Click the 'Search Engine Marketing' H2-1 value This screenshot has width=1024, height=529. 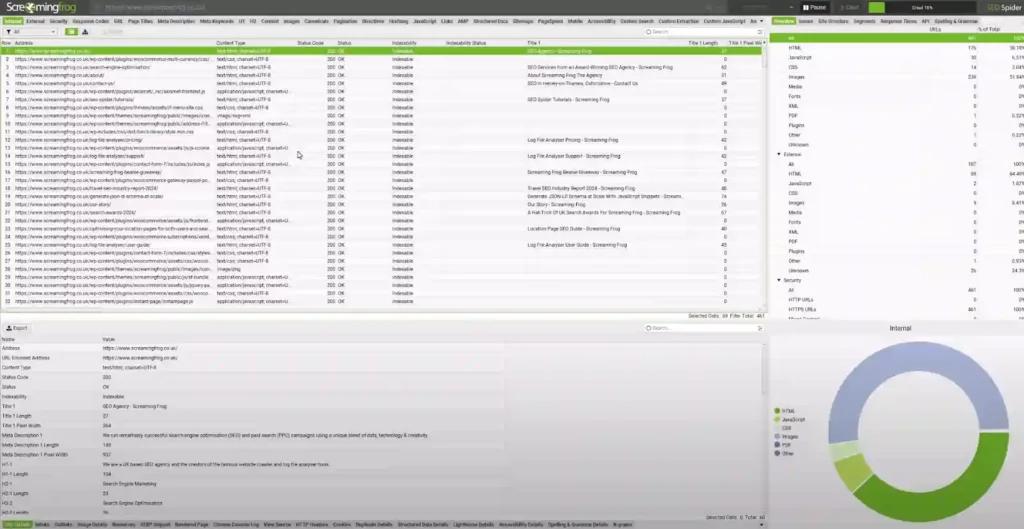point(129,484)
